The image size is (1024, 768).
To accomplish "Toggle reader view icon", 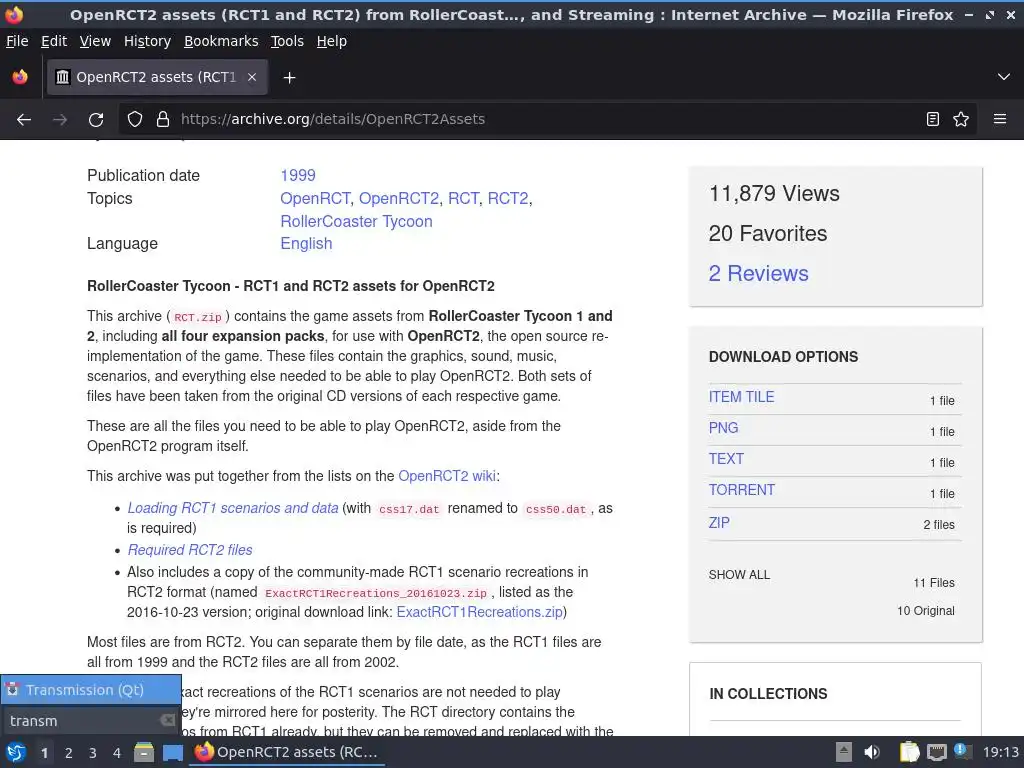I will [933, 120].
